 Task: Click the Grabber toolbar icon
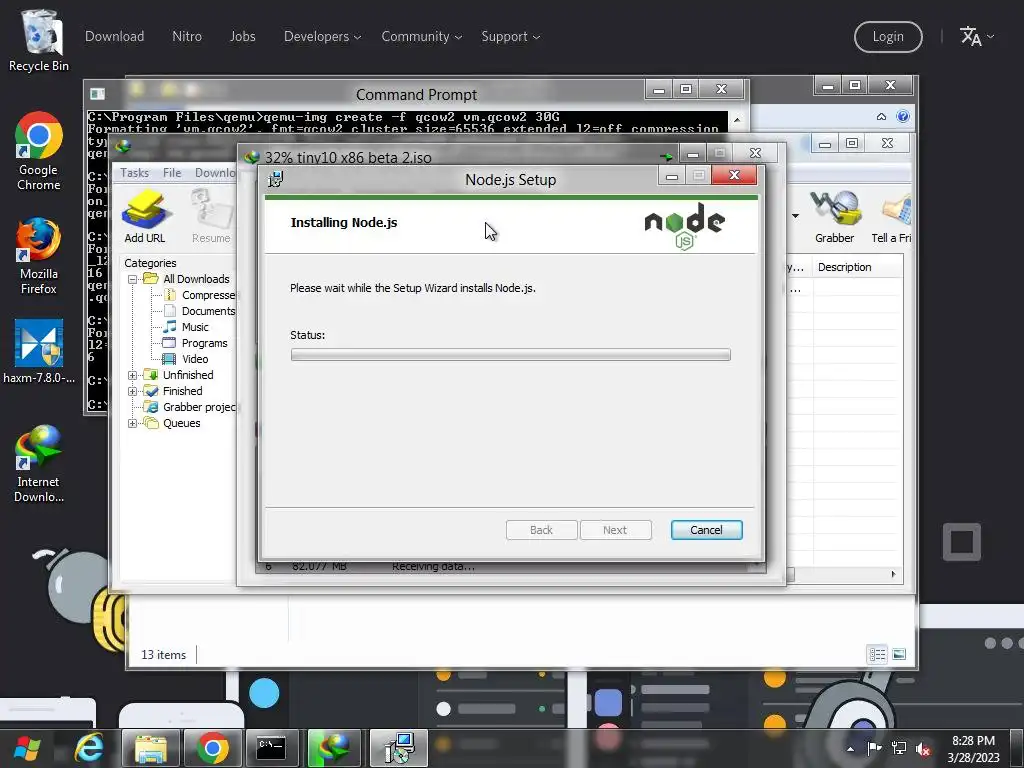835,217
